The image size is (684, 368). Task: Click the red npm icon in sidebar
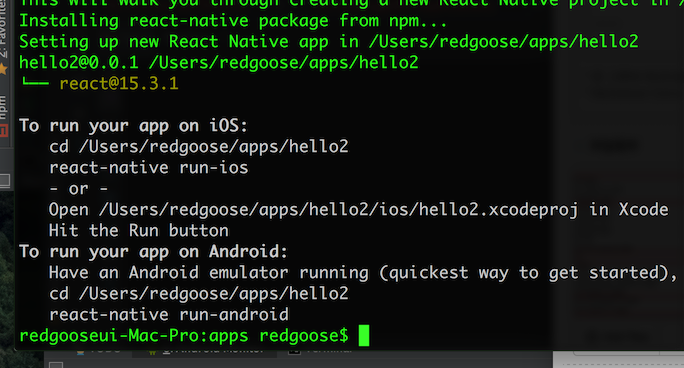[x=3, y=130]
